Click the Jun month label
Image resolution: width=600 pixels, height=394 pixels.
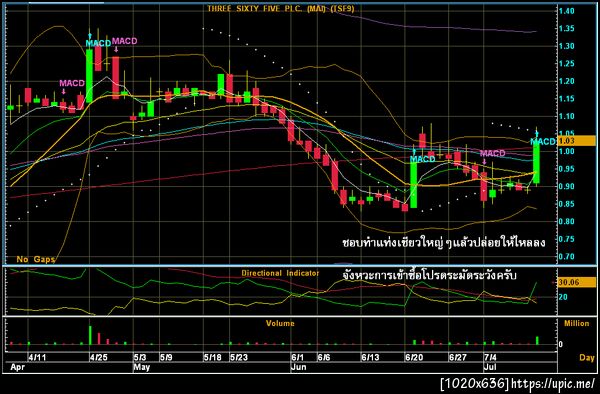click(x=298, y=367)
